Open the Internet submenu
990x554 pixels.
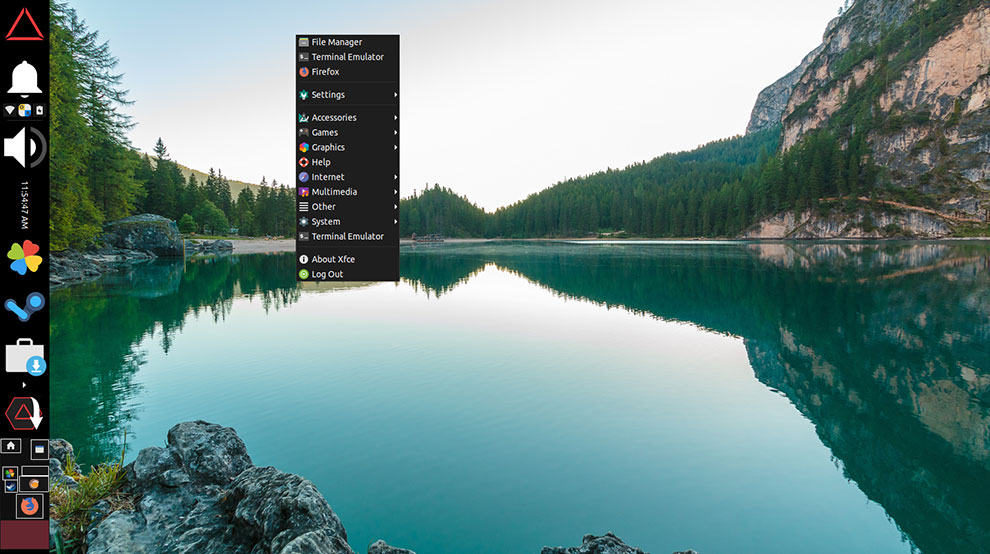347,177
